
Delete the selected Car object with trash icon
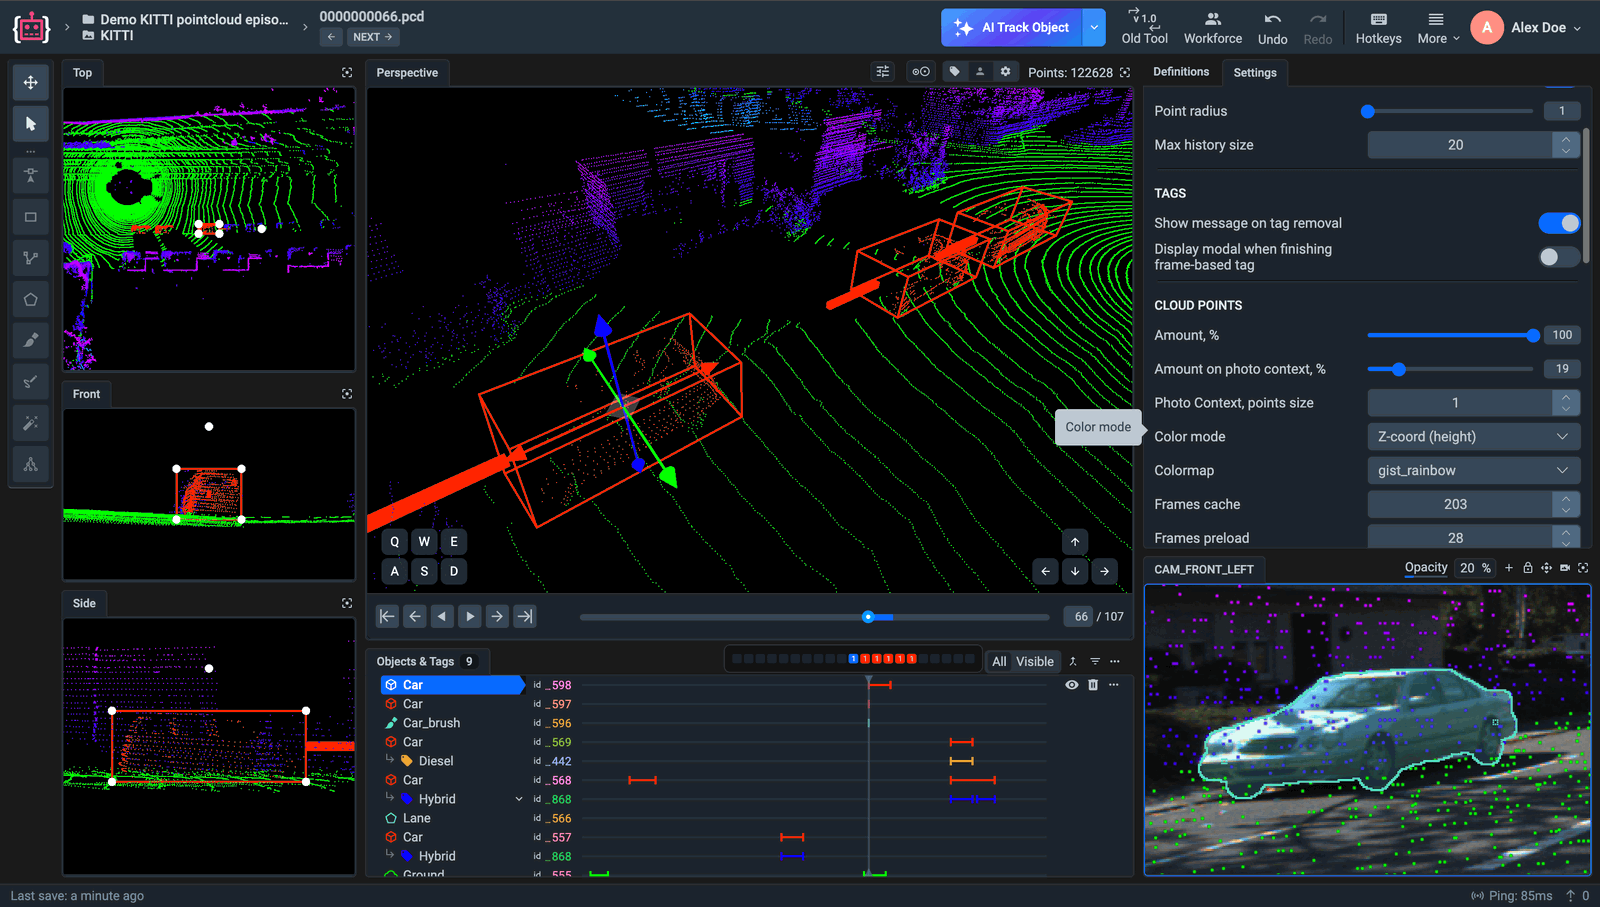point(1093,685)
